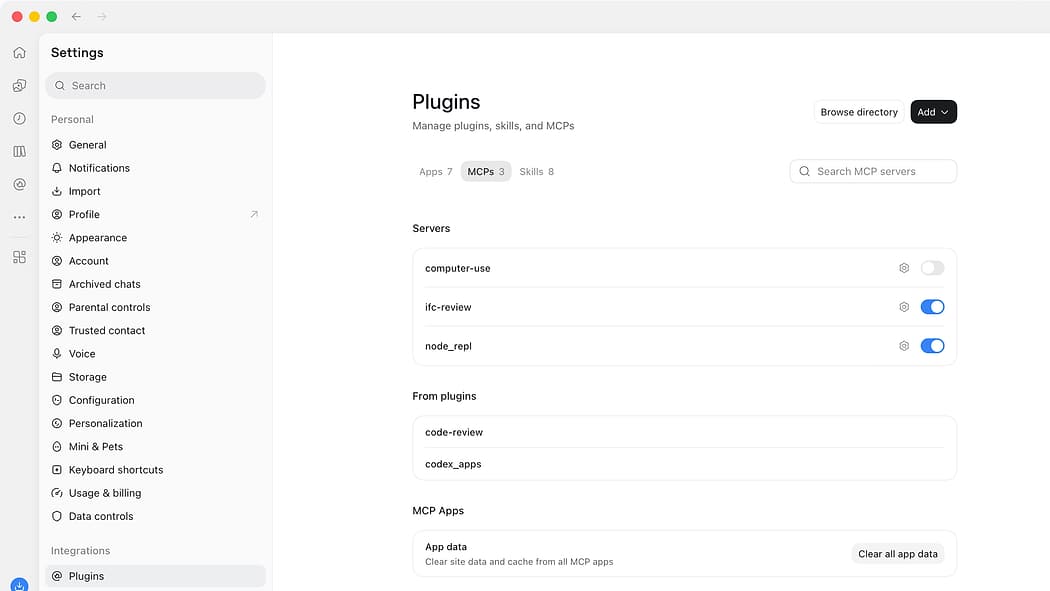Click the ifc-review server name
The height and width of the screenshot is (591, 1050).
pos(448,307)
